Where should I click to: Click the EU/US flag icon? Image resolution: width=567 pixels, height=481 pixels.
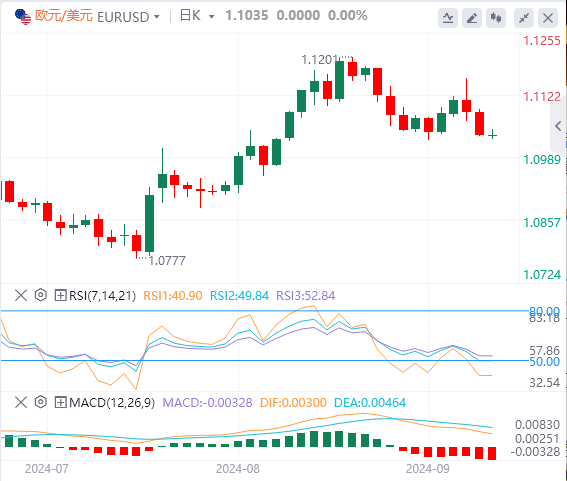23,17
